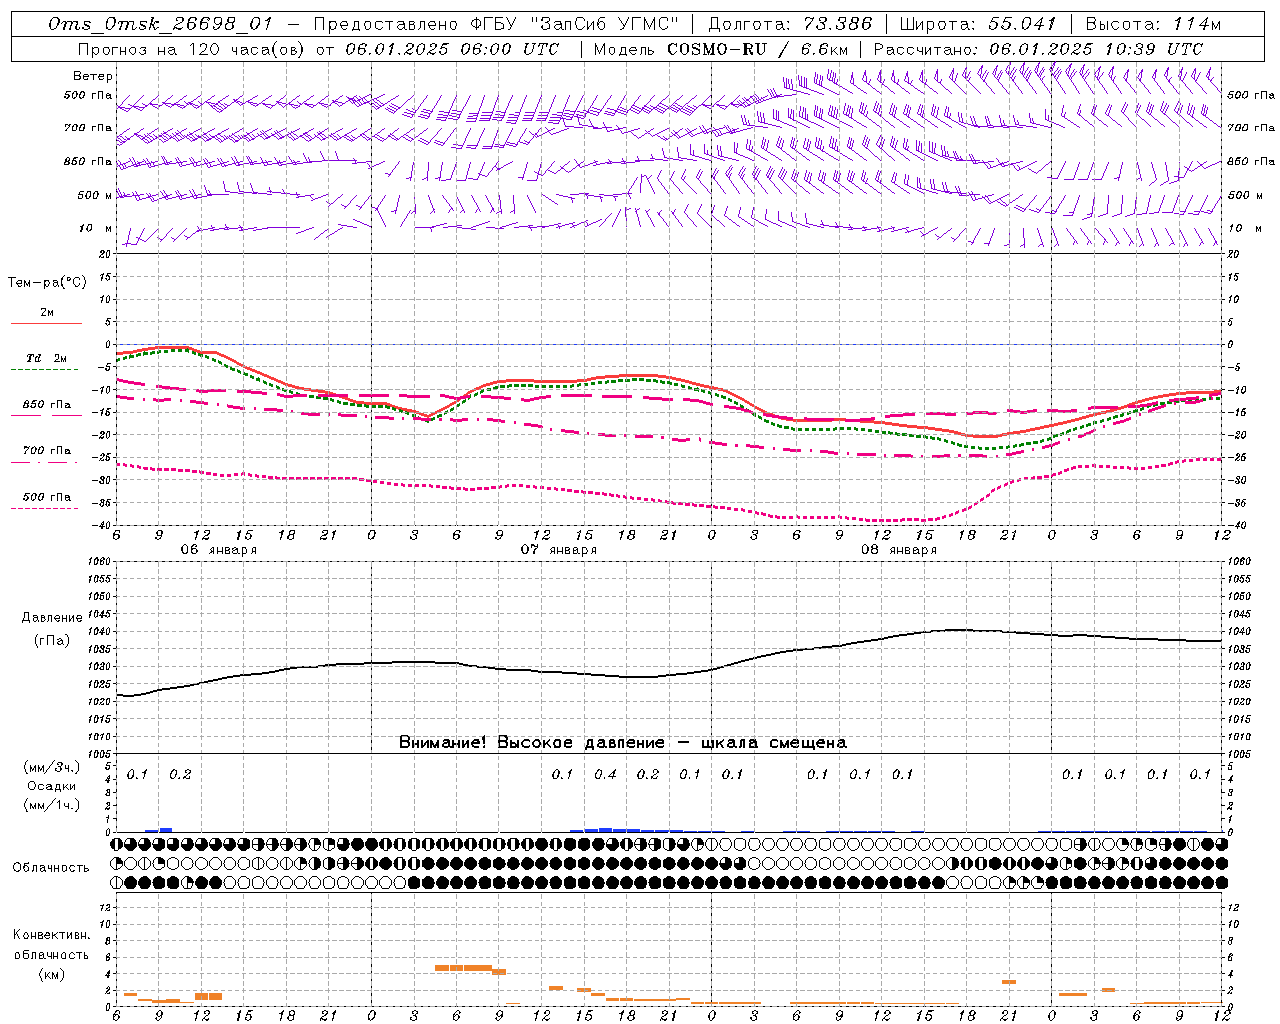This screenshot has width=1280, height=1024.
Task: Click the Облачность panel label
Action: coord(51,867)
